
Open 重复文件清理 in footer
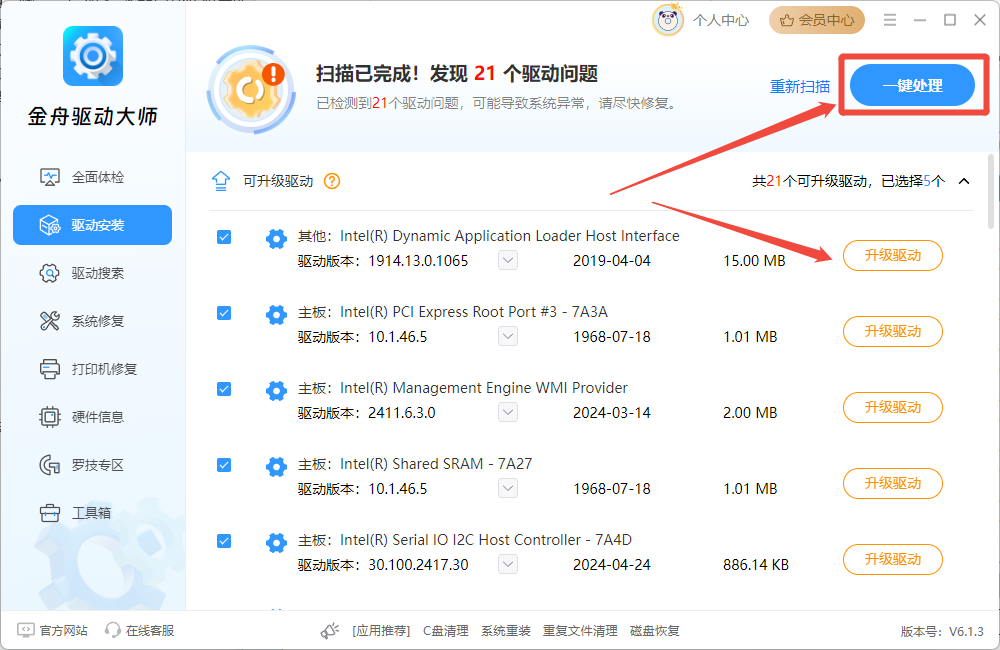pyautogui.click(x=580, y=631)
